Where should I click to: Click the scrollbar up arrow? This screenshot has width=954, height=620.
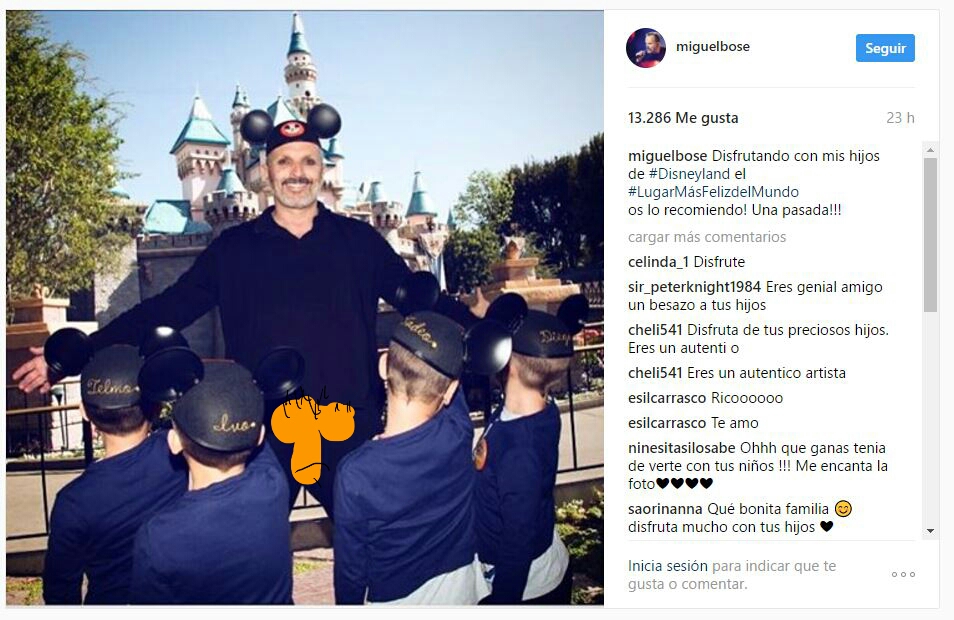930,150
